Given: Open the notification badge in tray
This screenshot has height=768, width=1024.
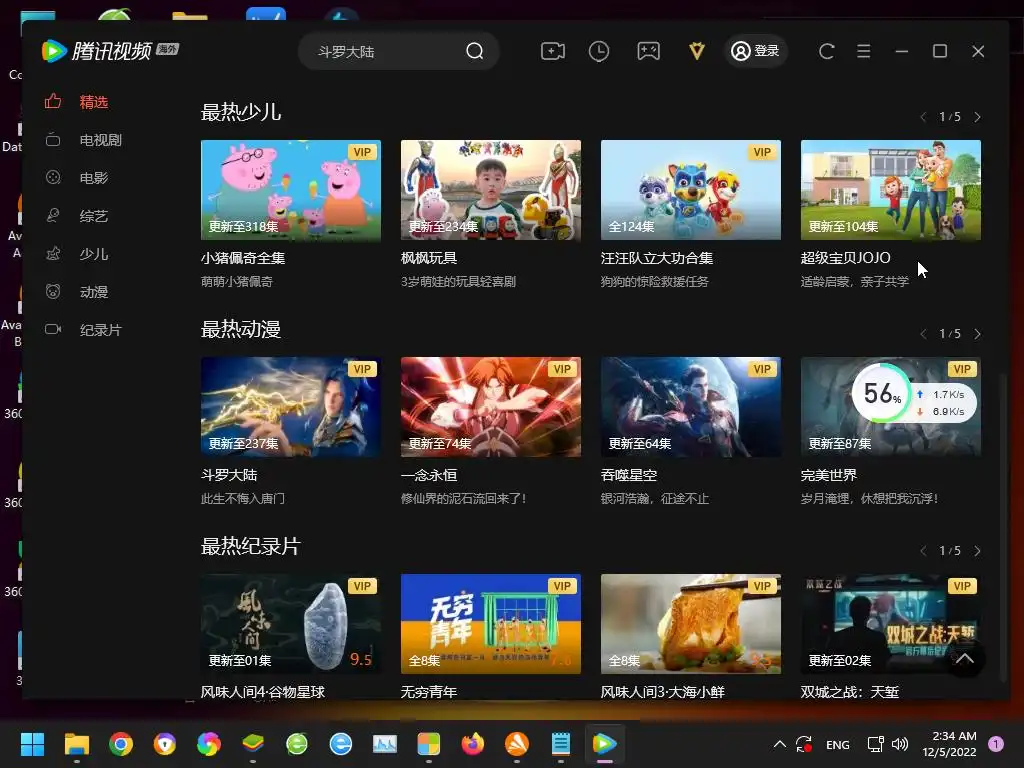Looking at the screenshot, I should [x=996, y=744].
